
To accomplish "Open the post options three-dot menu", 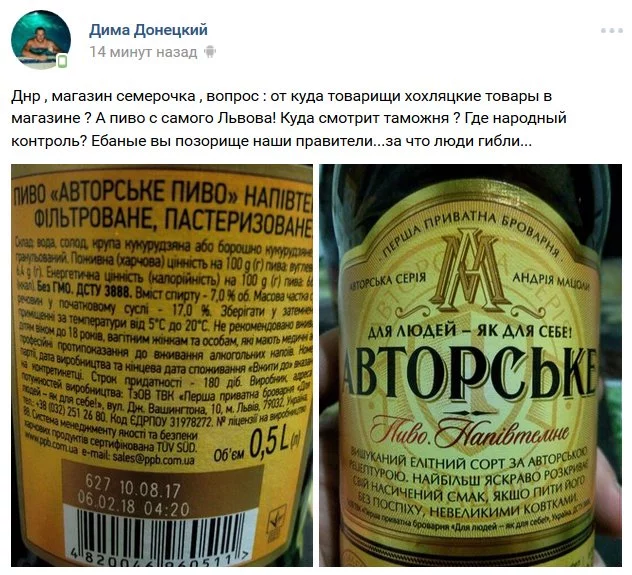I will coord(611,31).
